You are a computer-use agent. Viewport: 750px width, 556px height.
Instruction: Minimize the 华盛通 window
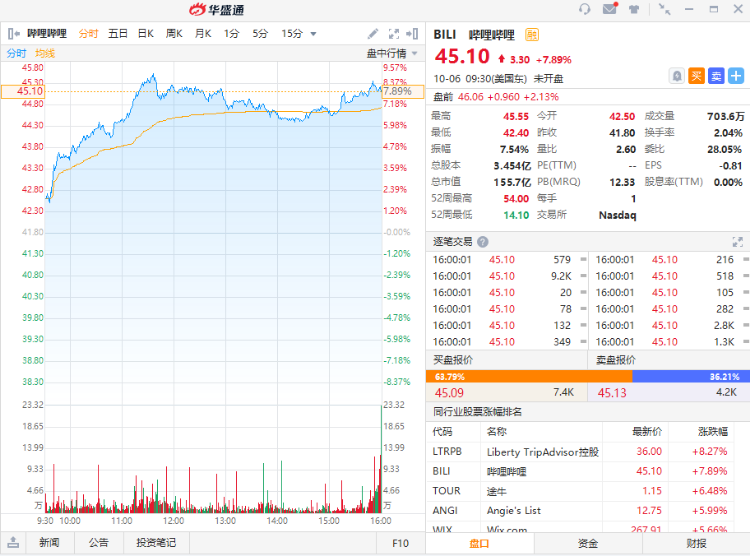pos(689,9)
